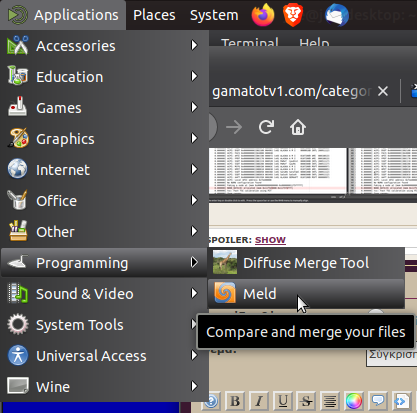
Task: Expand the Sound & Video submenu arrow
Action: pos(194,293)
